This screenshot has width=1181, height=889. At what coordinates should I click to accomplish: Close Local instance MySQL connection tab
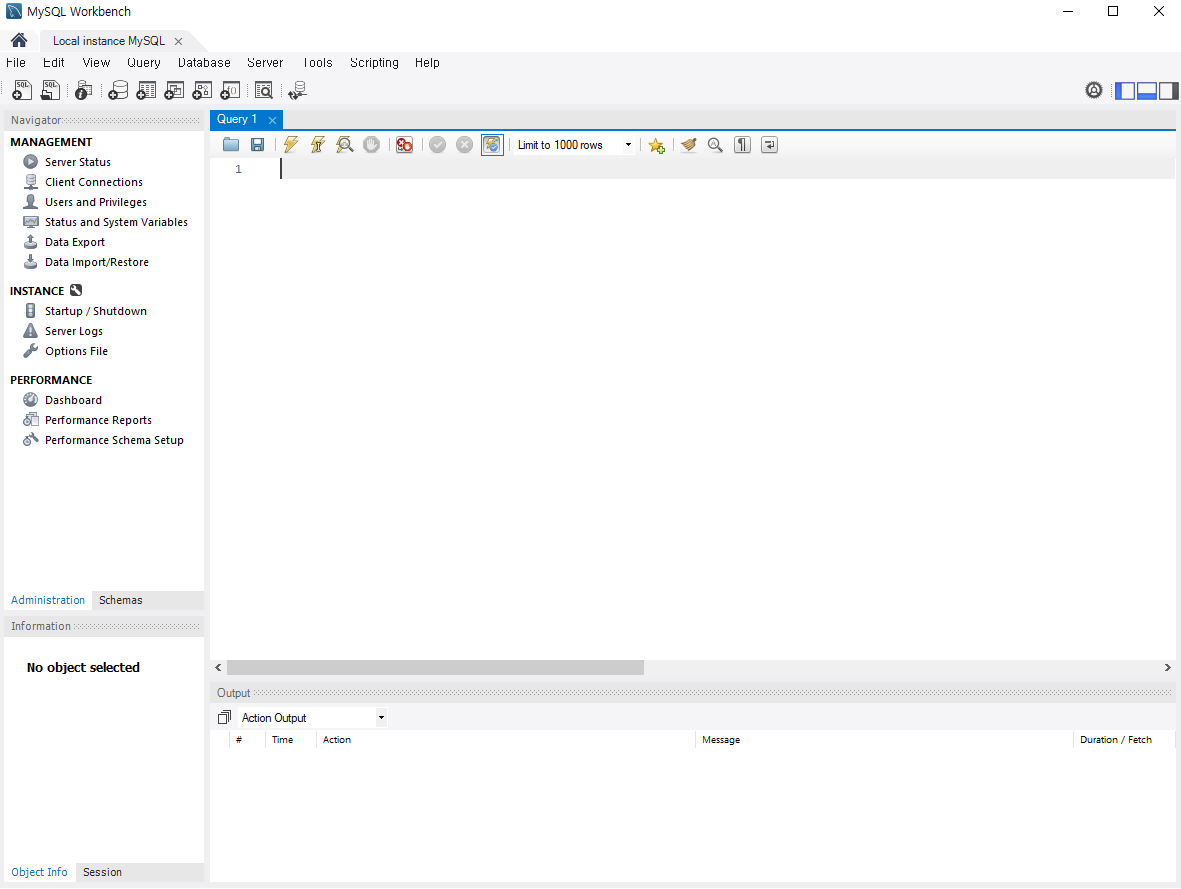[179, 41]
